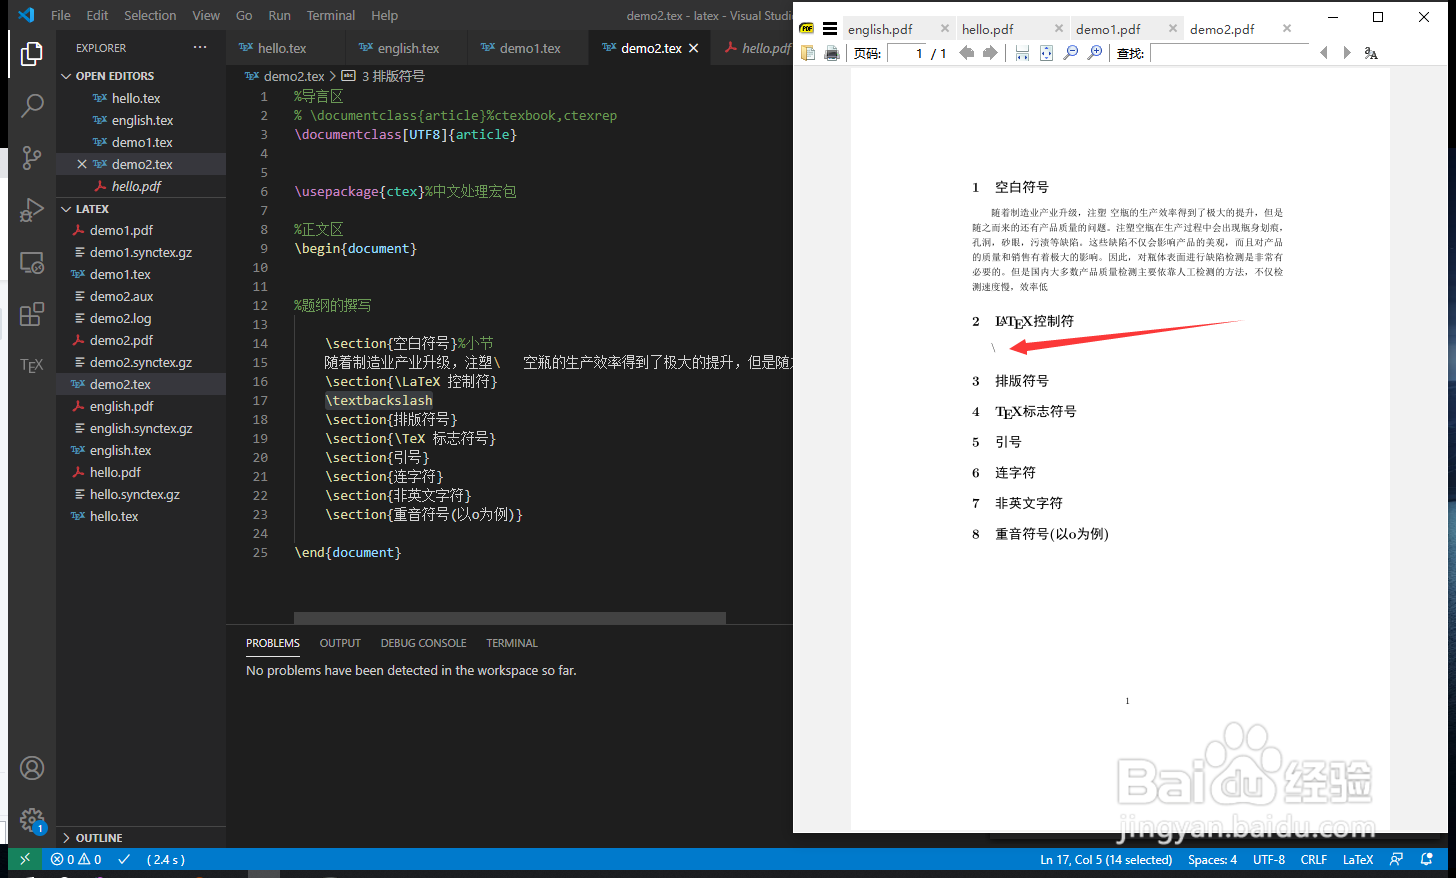The height and width of the screenshot is (878, 1456).
Task: Click the remote window status bar icon
Action: pyautogui.click(x=25, y=859)
